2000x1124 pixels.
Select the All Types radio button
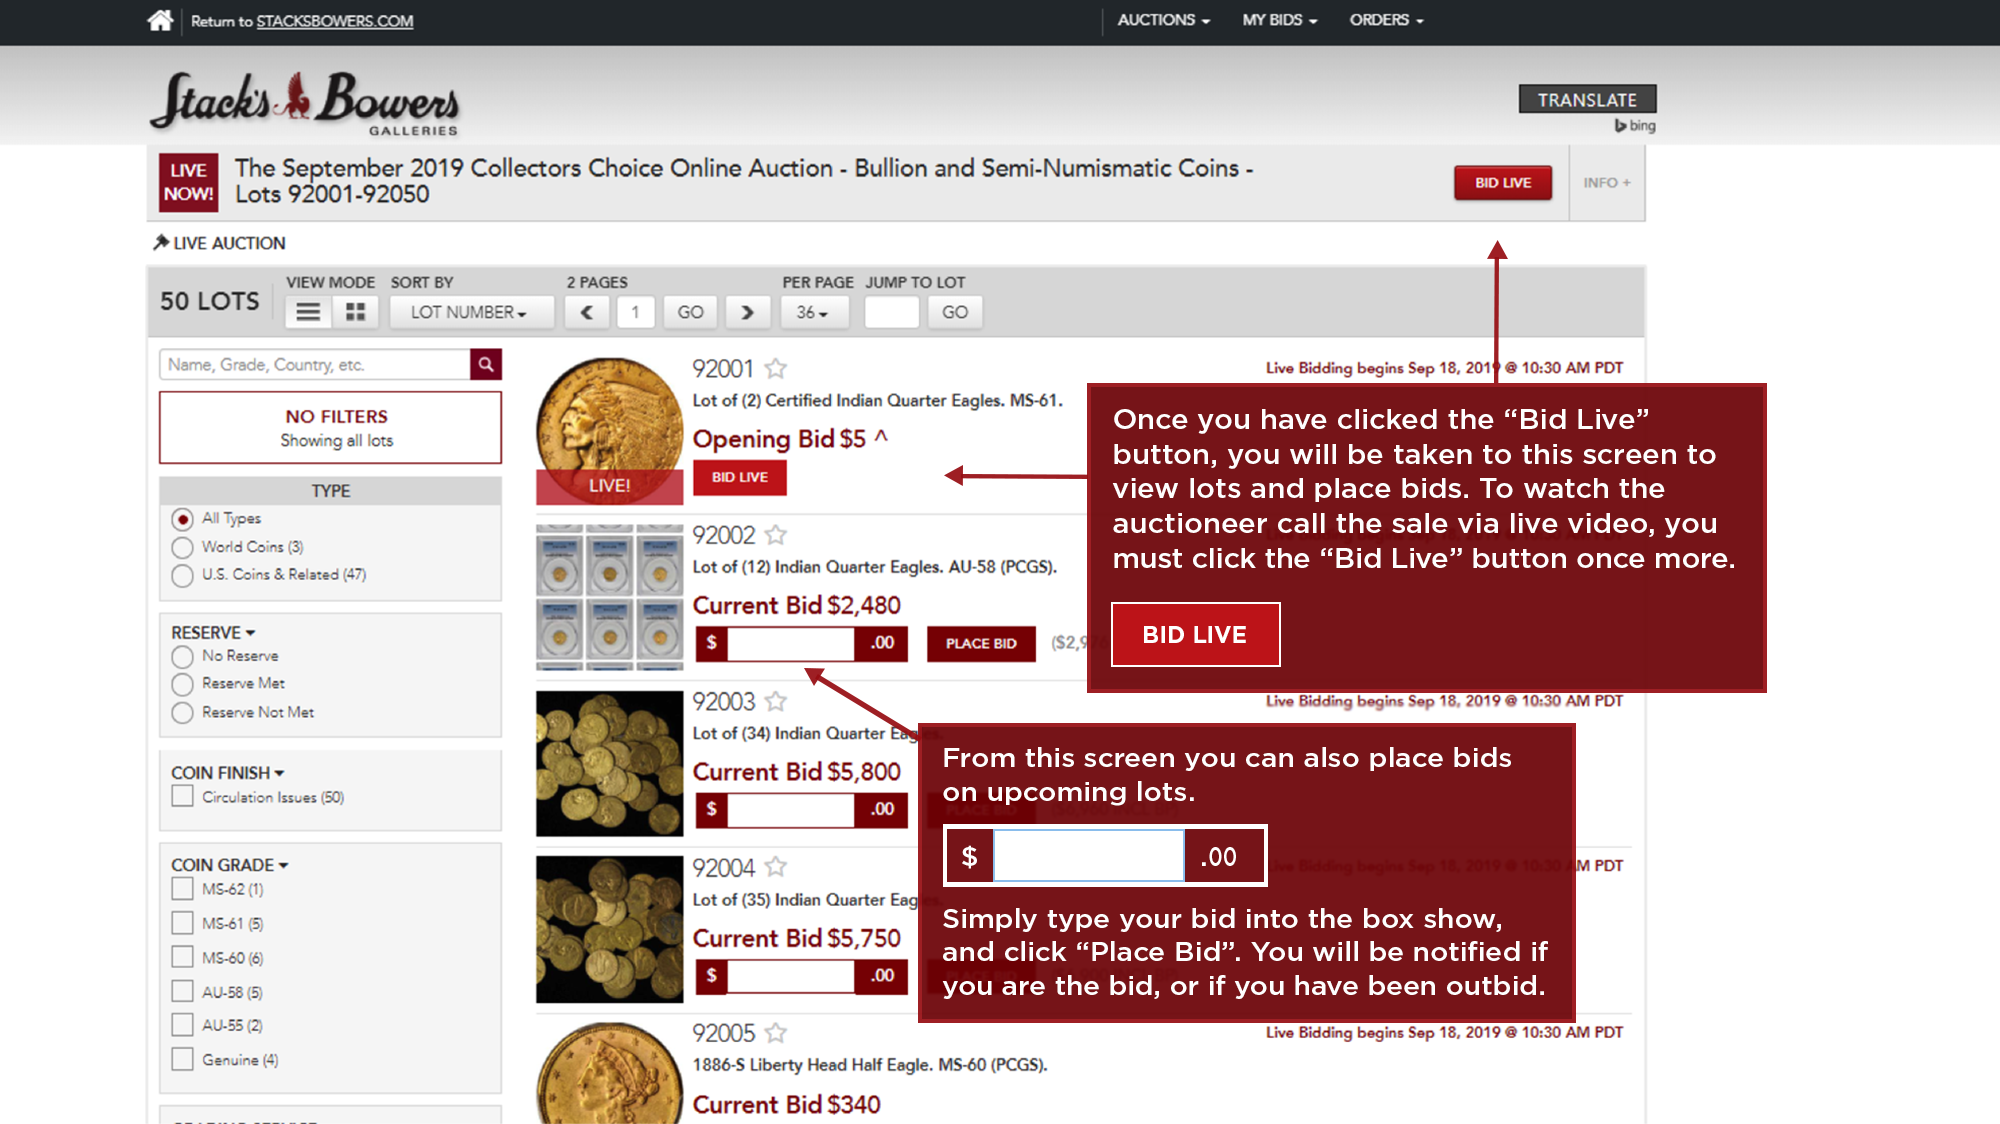(x=184, y=518)
